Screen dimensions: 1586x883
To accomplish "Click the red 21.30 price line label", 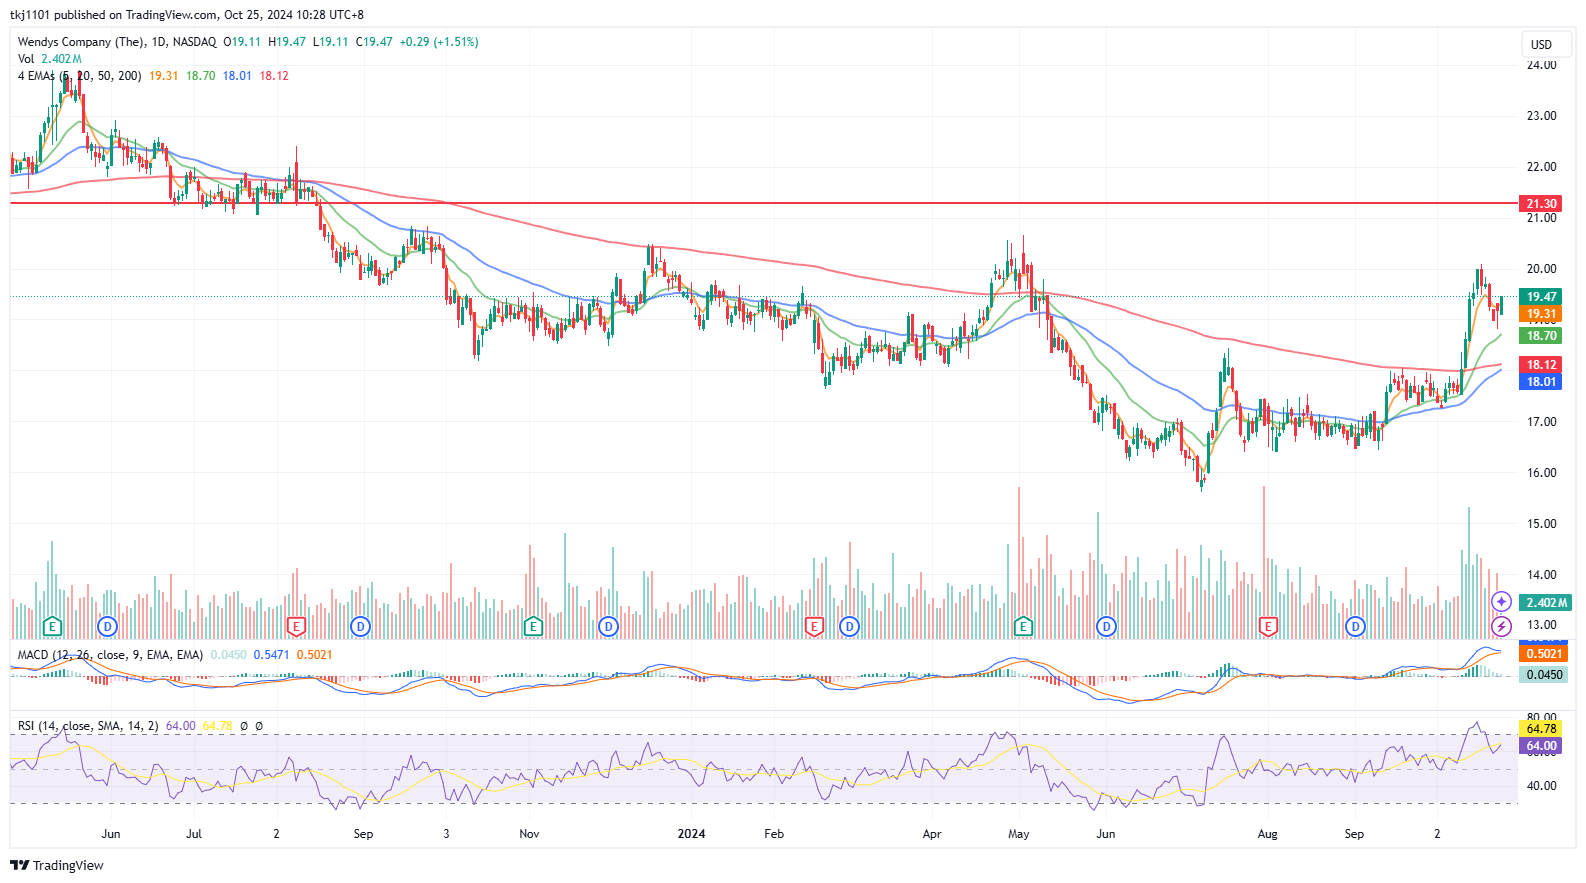I will click(x=1541, y=203).
